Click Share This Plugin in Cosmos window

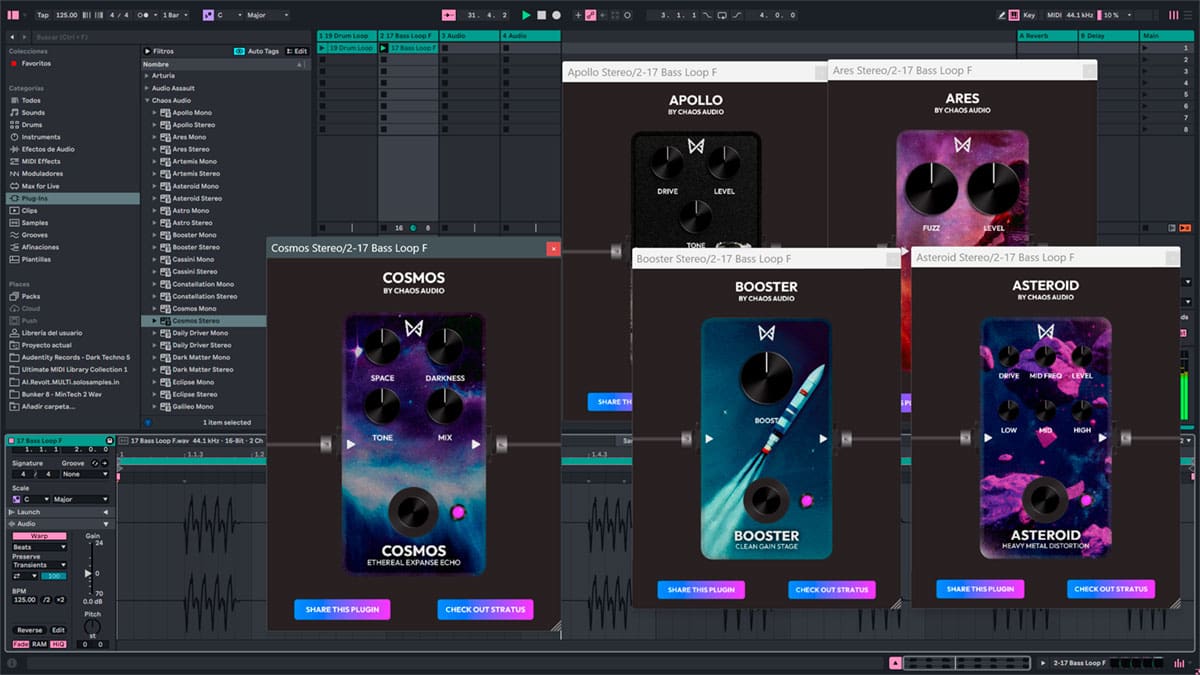point(342,609)
